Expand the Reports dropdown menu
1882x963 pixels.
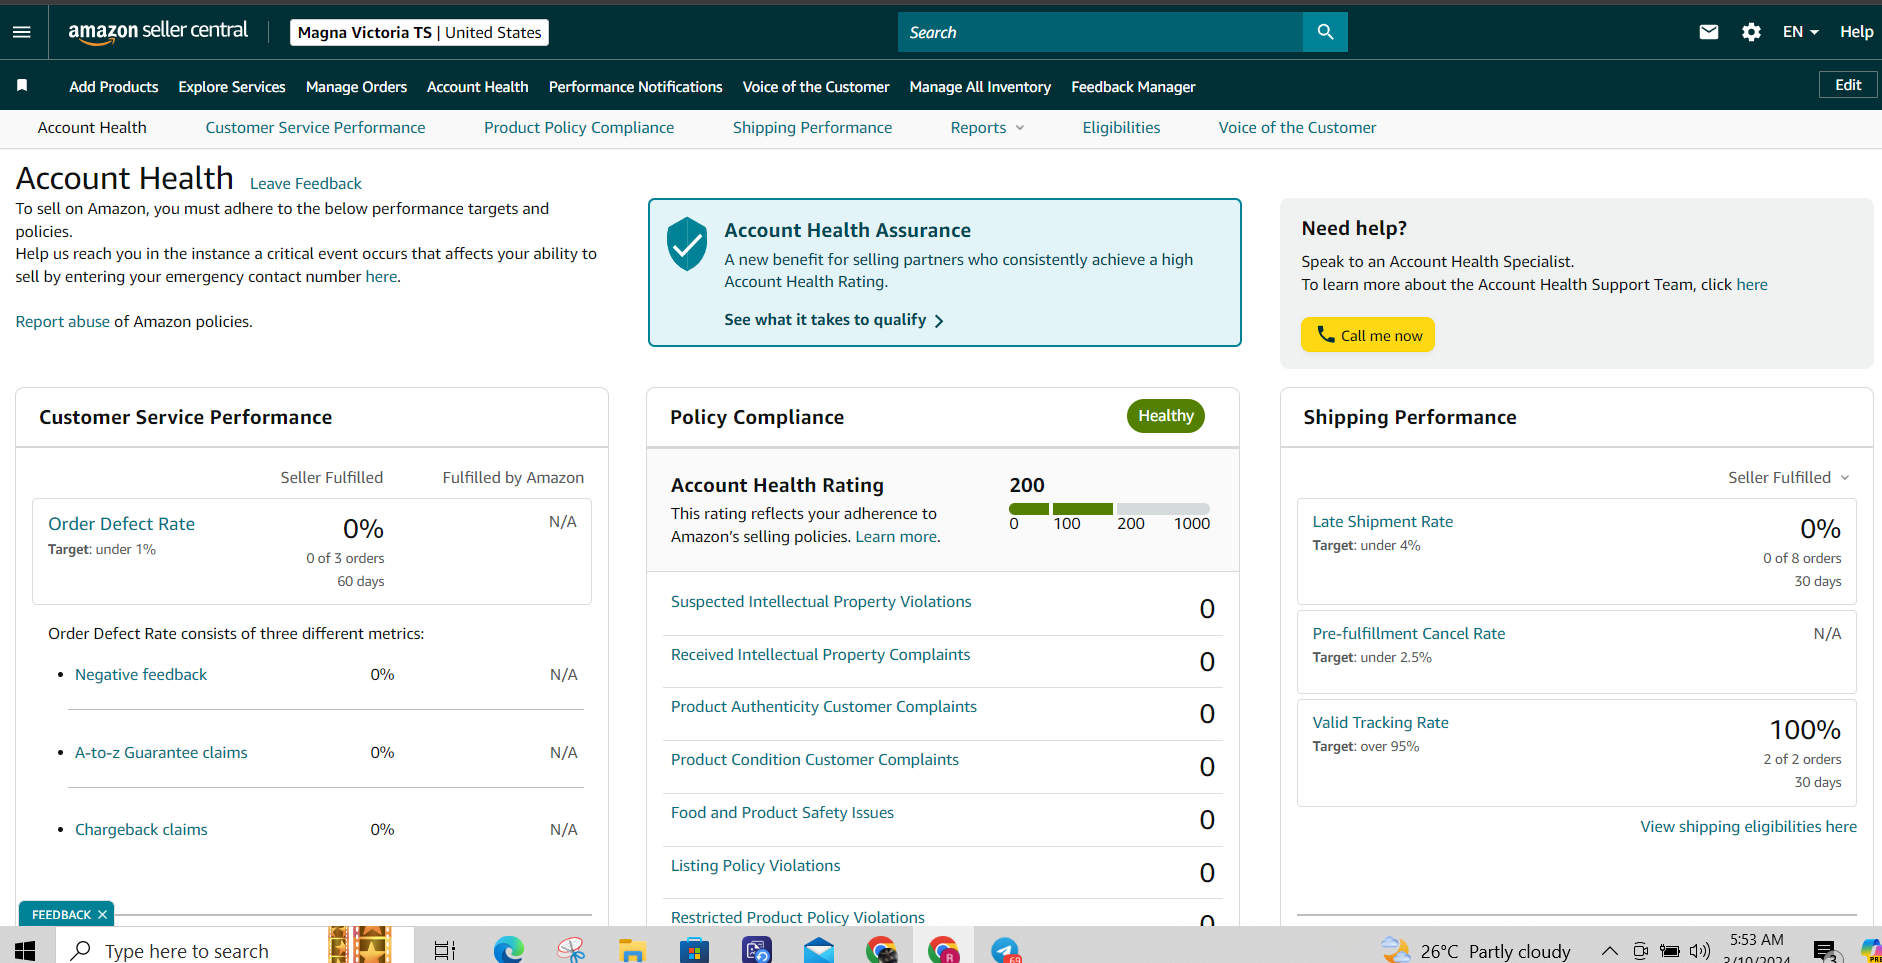click(987, 128)
